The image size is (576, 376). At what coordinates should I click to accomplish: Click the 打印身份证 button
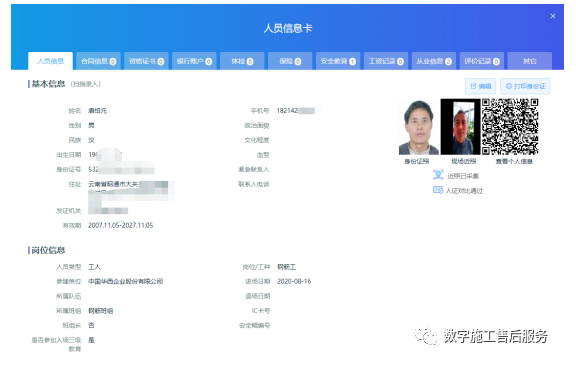click(x=525, y=86)
